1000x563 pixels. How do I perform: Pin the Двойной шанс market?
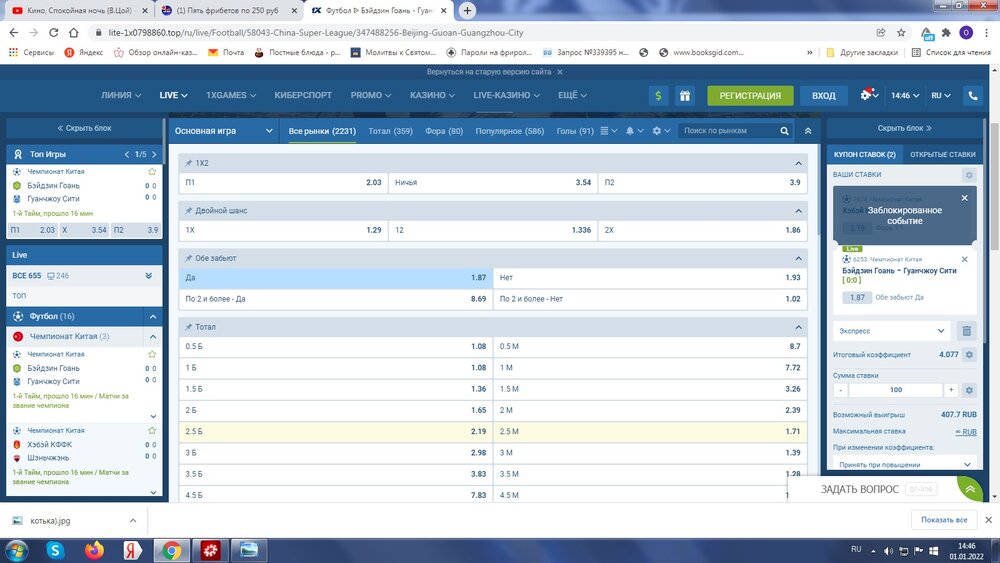coord(189,210)
